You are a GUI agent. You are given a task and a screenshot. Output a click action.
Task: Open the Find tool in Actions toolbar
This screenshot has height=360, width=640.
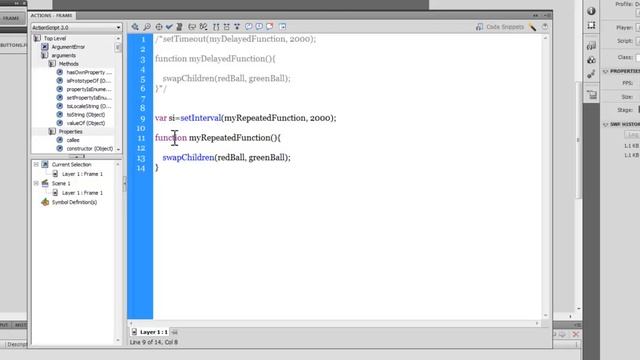tap(147, 27)
